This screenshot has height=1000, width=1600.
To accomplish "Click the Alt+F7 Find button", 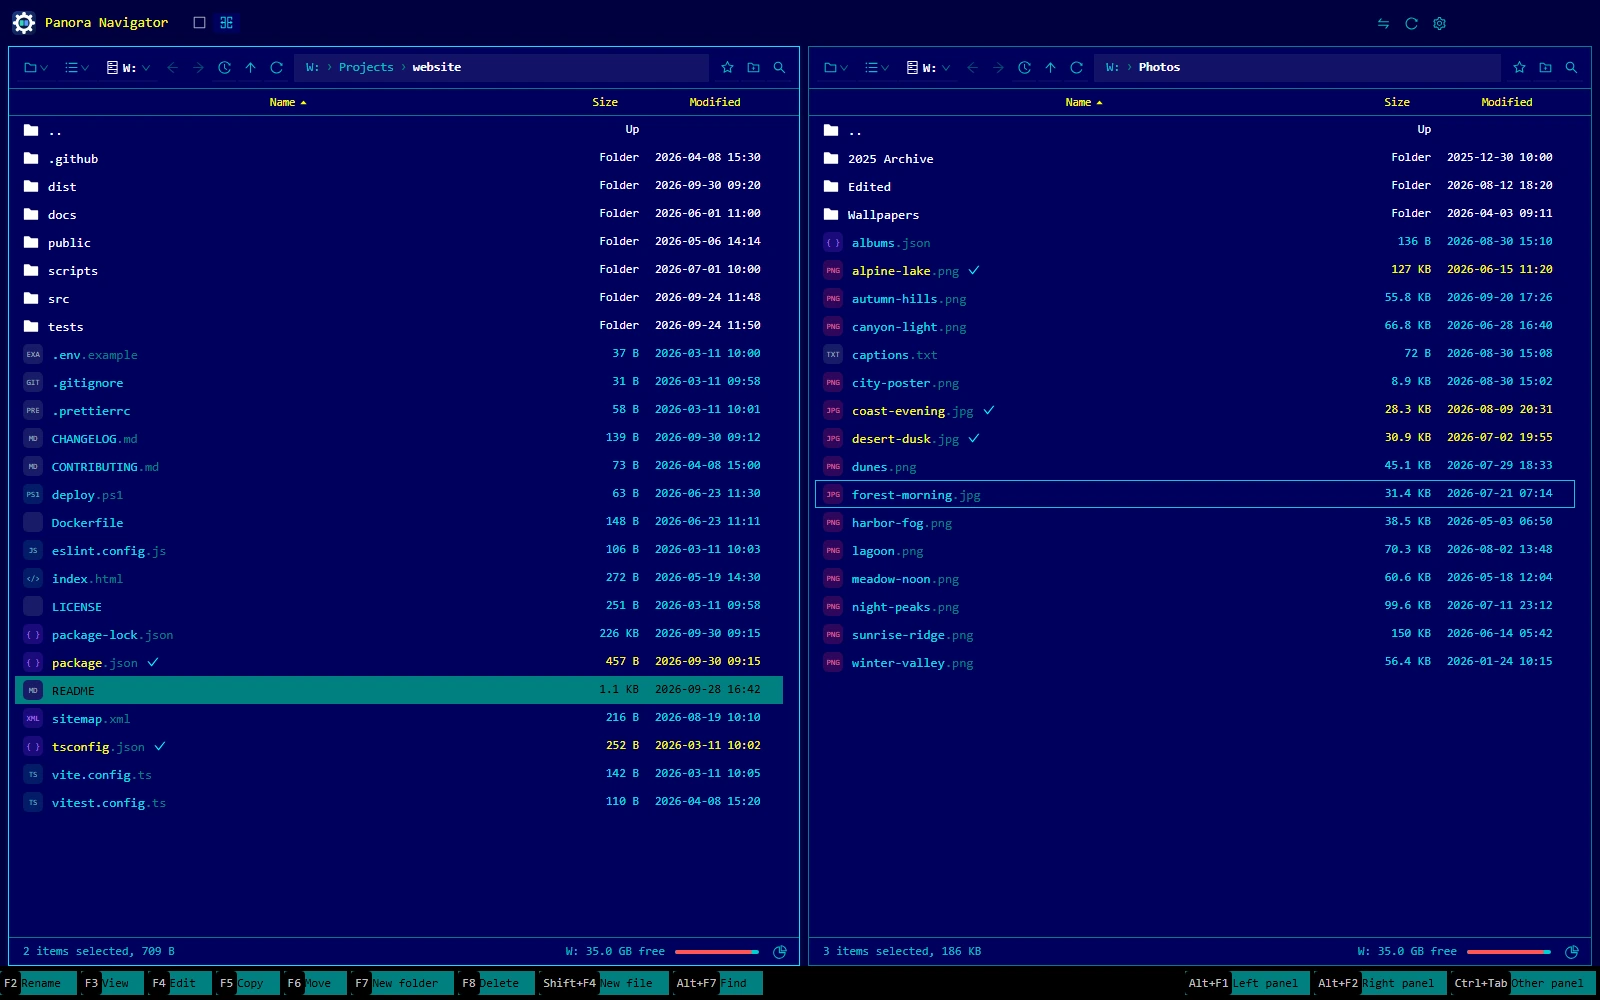I will pos(717,983).
